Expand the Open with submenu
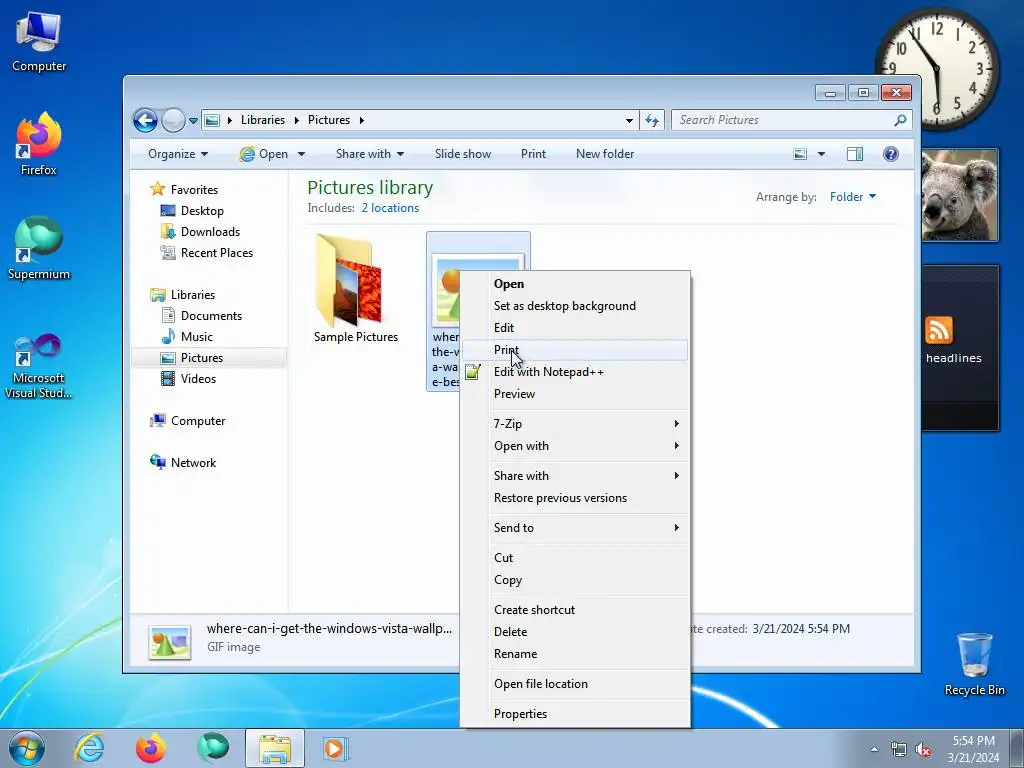The image size is (1024, 768). [x=575, y=446]
